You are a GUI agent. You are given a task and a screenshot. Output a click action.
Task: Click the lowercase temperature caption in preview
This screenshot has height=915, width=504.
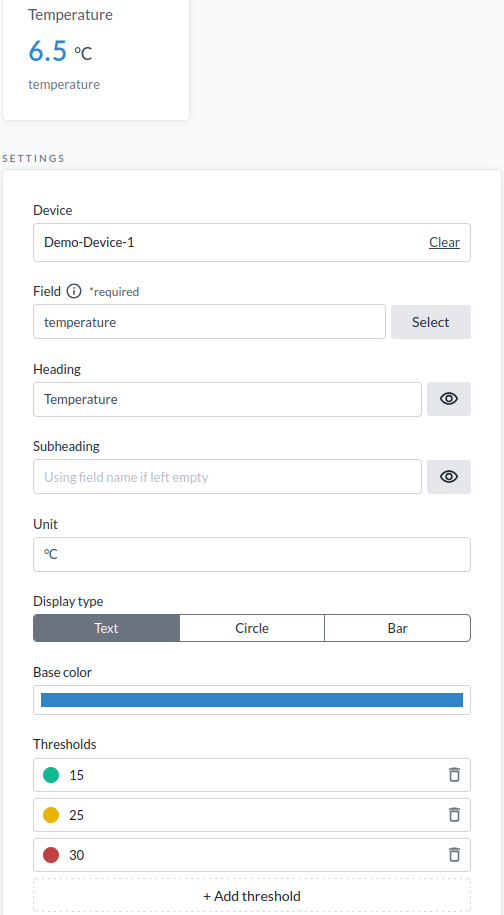coord(64,85)
